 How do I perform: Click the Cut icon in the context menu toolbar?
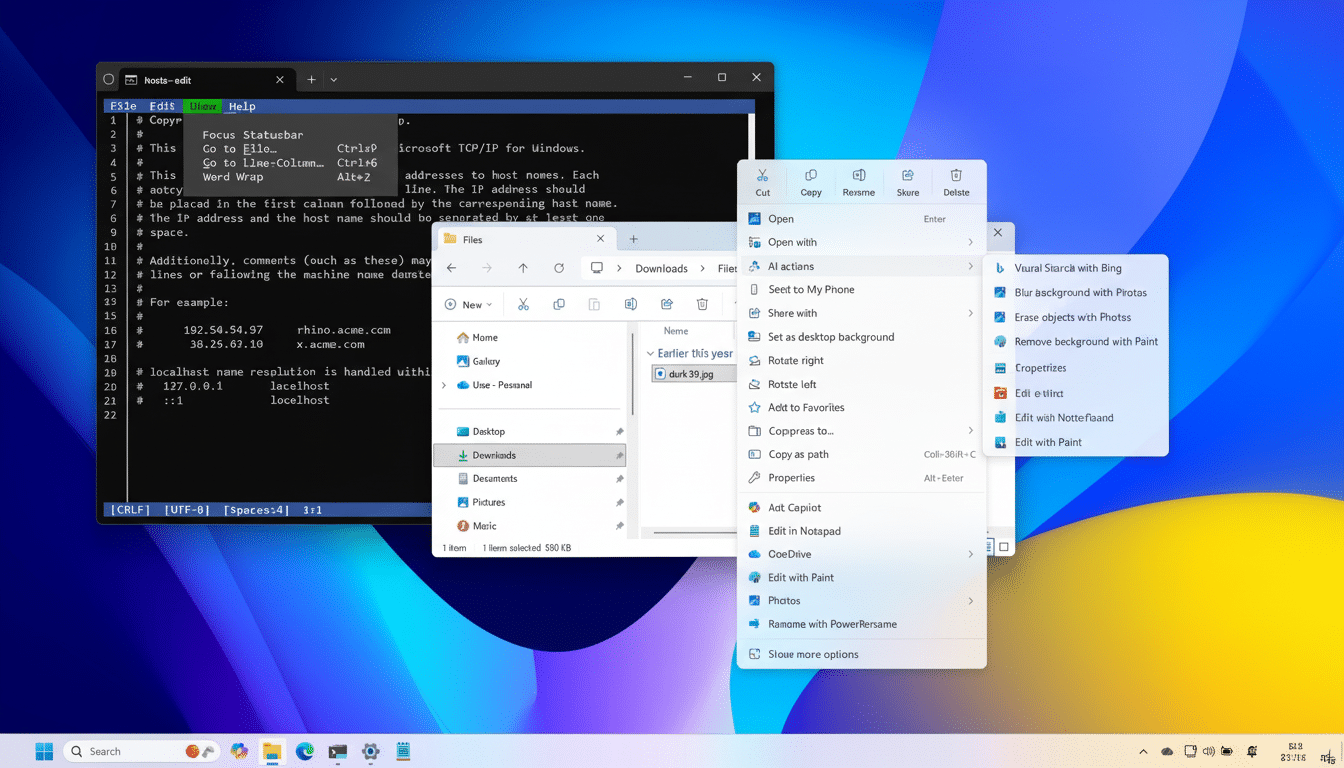(762, 181)
